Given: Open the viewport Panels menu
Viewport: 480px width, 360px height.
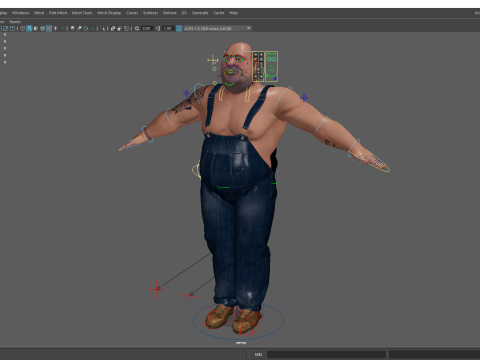Looking at the screenshot, I should (x=15, y=22).
